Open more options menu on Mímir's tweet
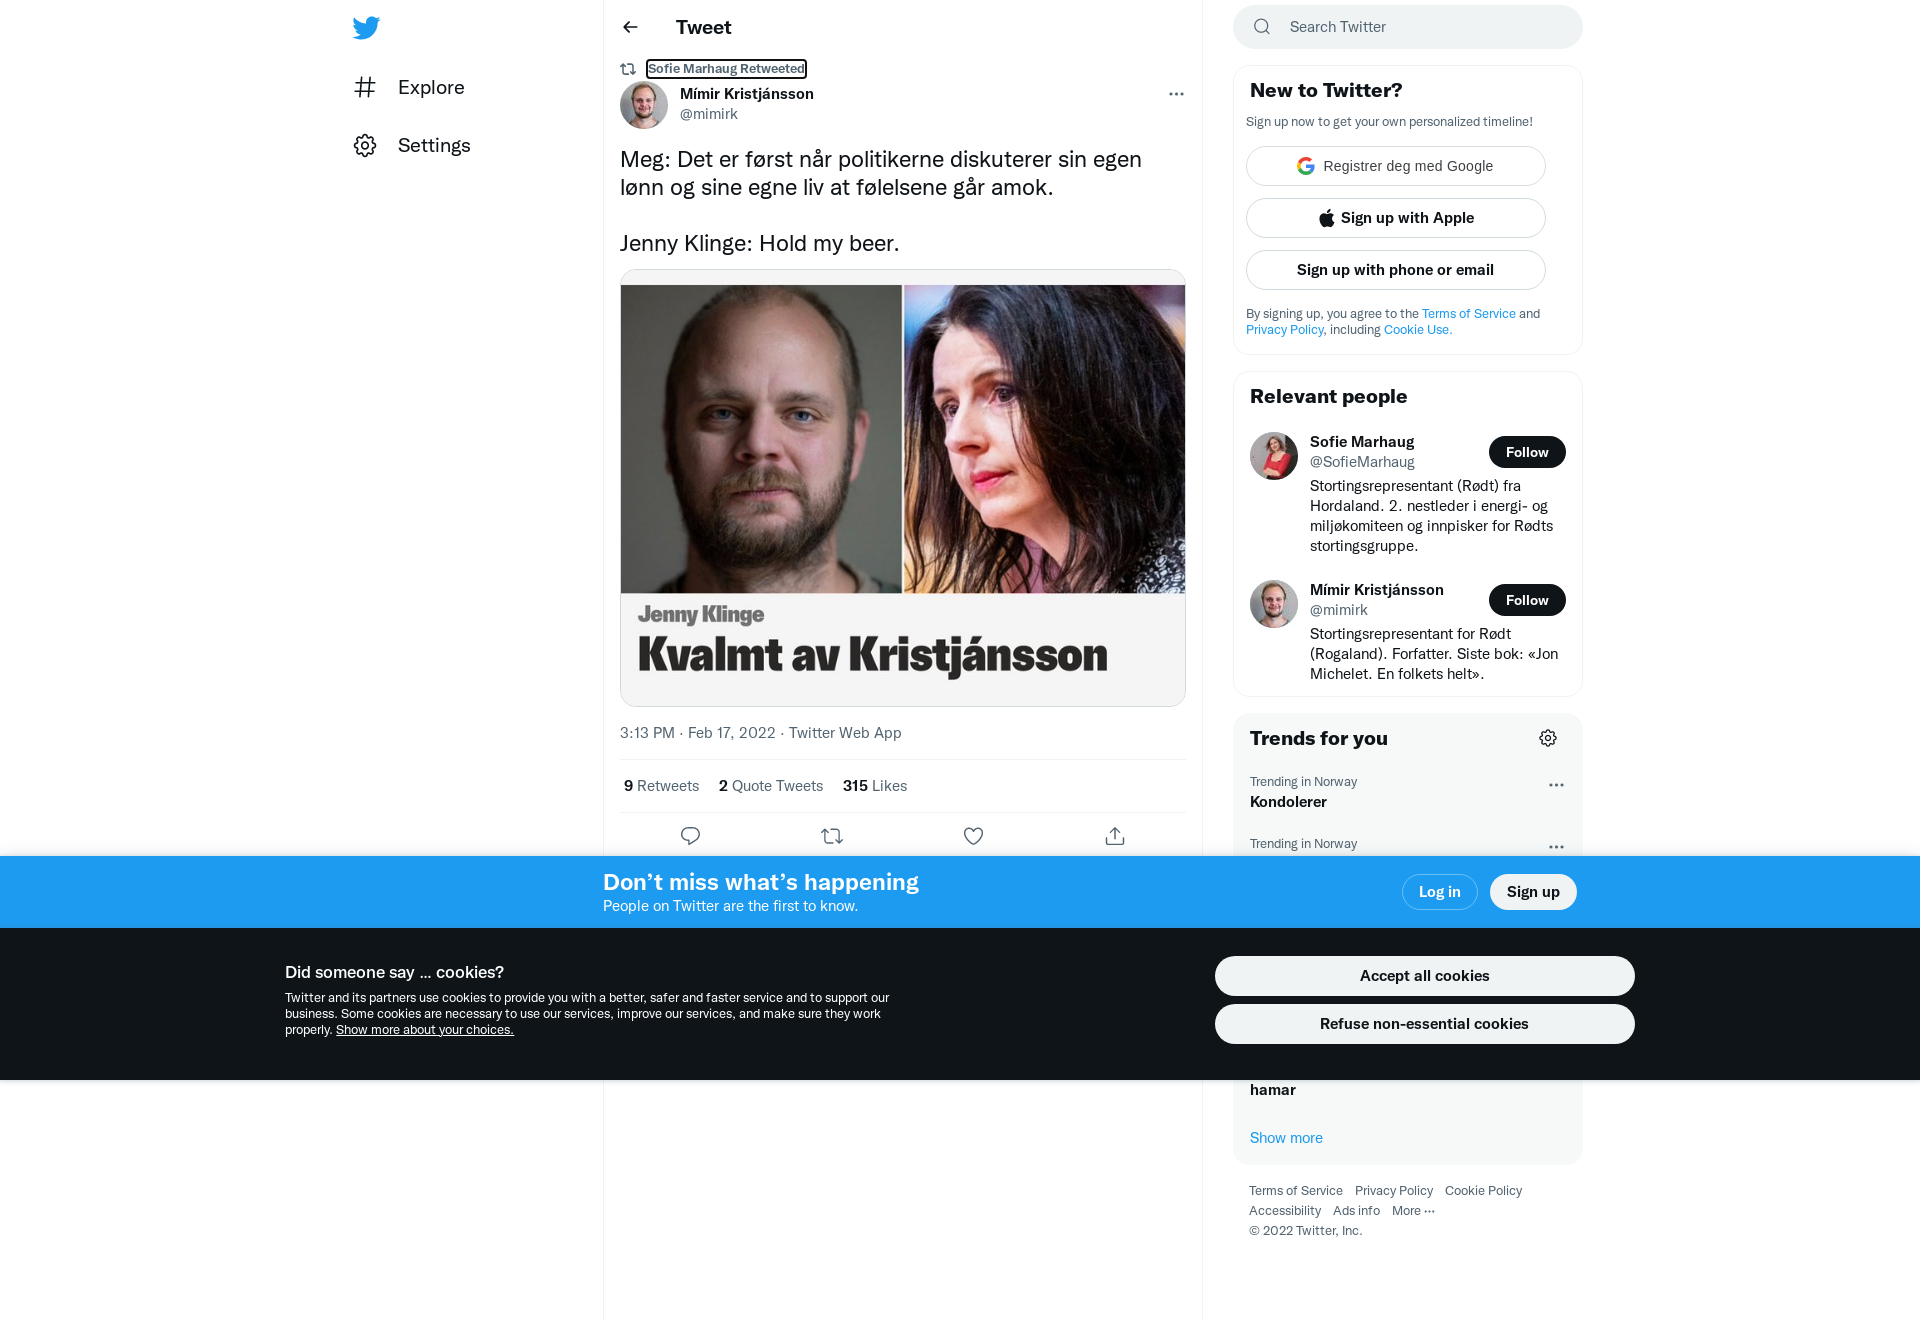Screen dimensions: 1920x1321 pos(1176,94)
